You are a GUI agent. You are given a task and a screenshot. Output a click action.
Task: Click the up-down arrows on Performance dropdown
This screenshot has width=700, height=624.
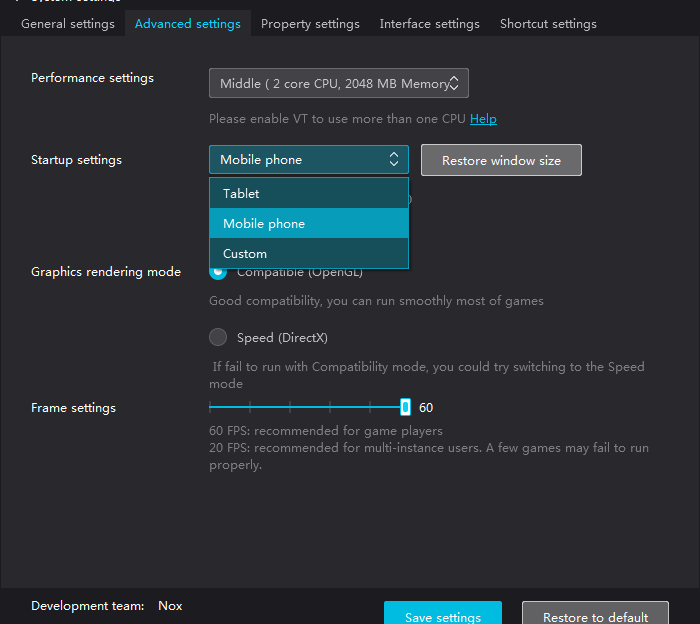[454, 84]
